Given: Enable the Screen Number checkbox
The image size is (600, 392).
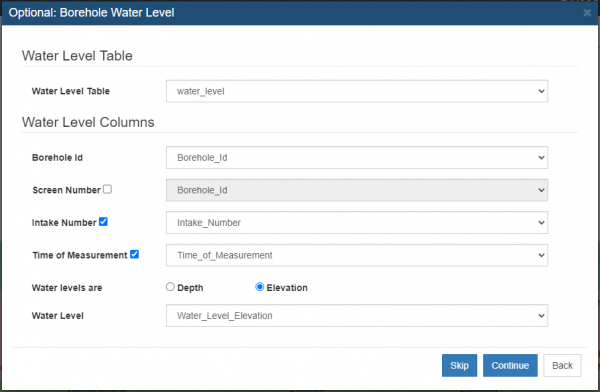Looking at the screenshot, I should pos(108,189).
